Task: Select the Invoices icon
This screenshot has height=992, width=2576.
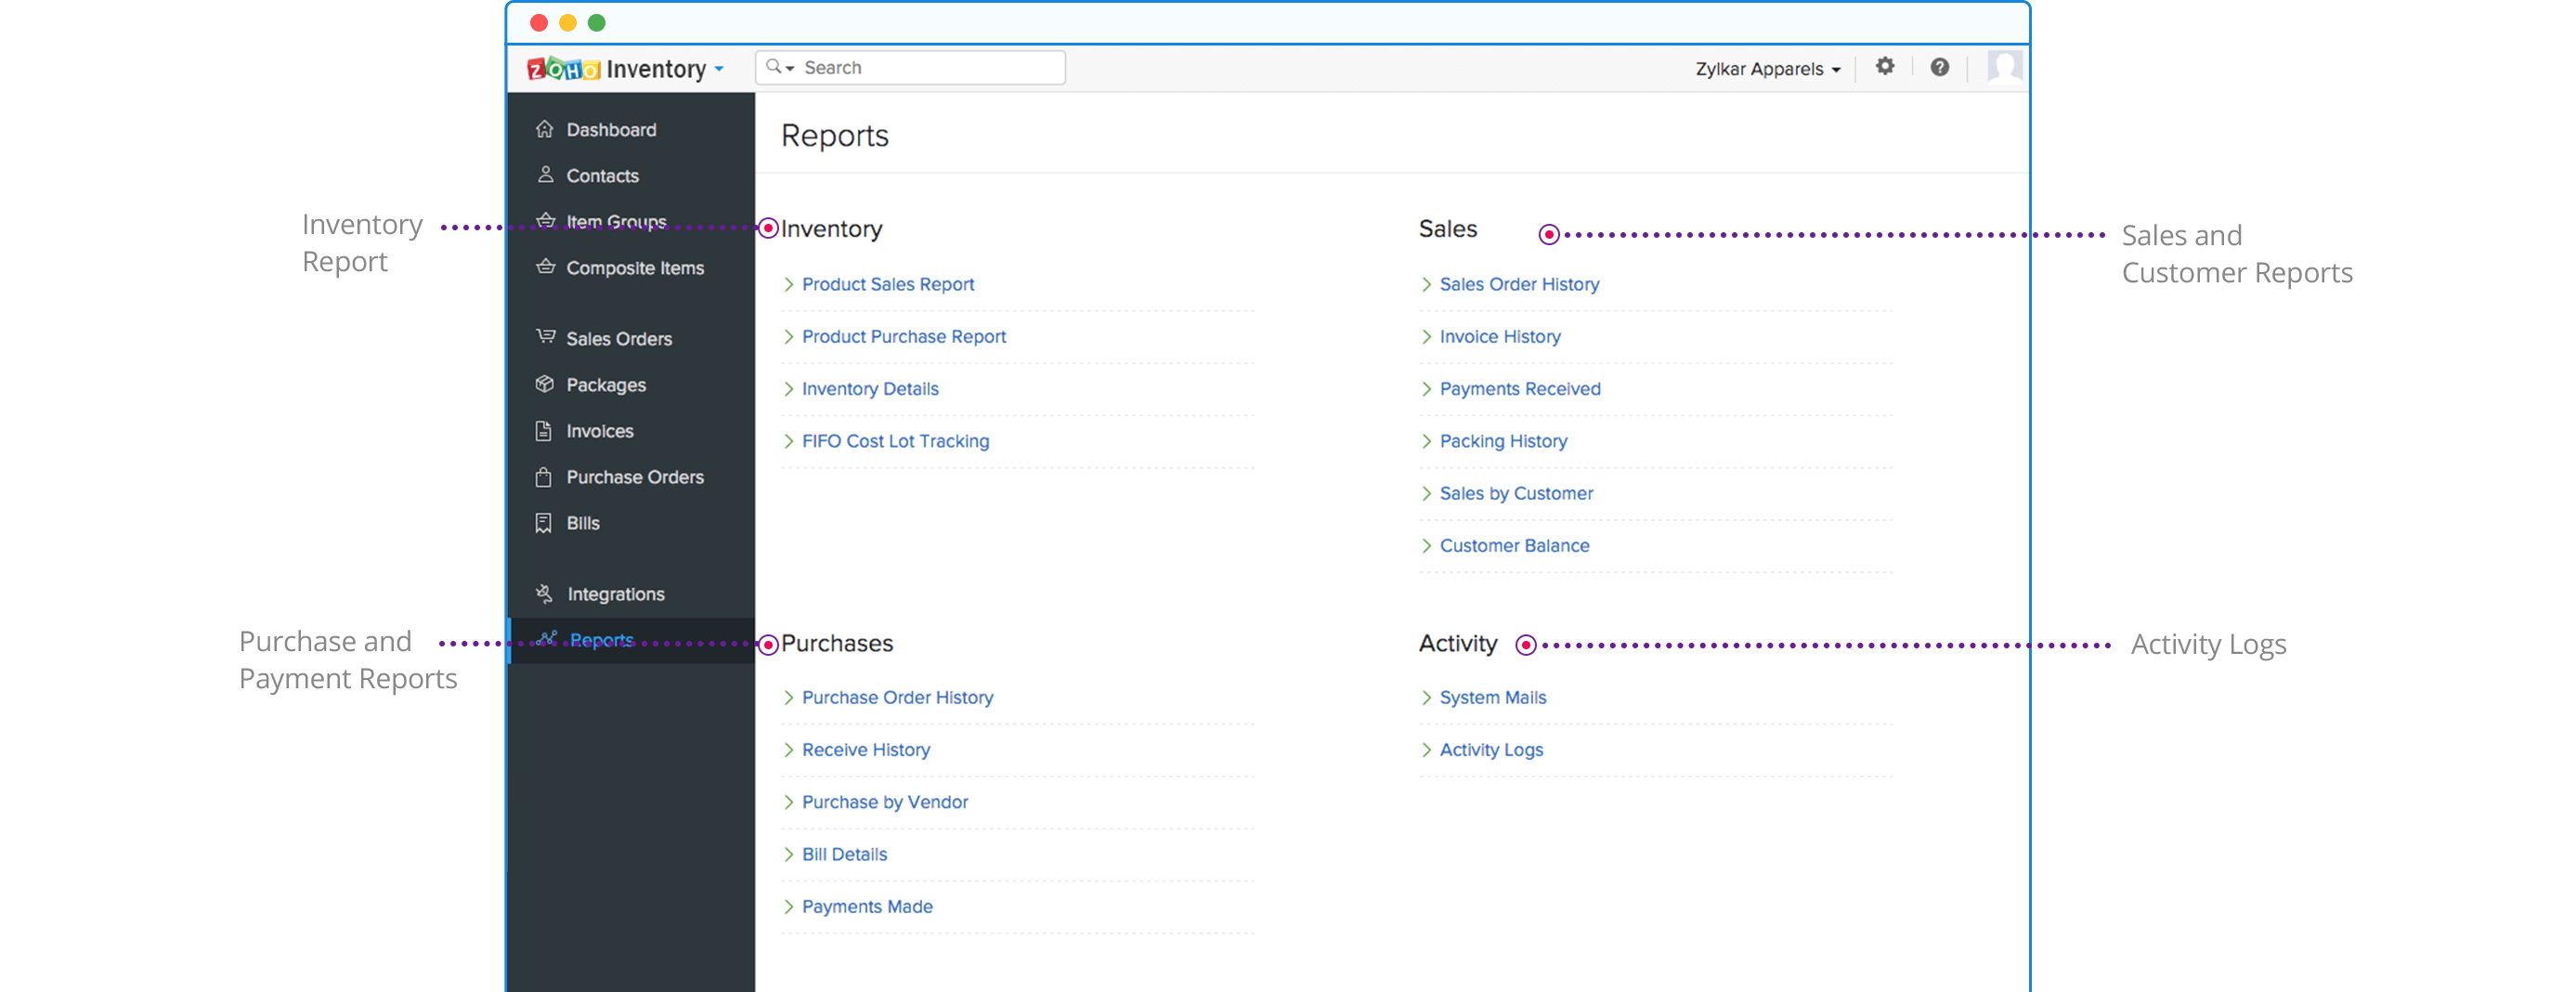Action: 545,430
